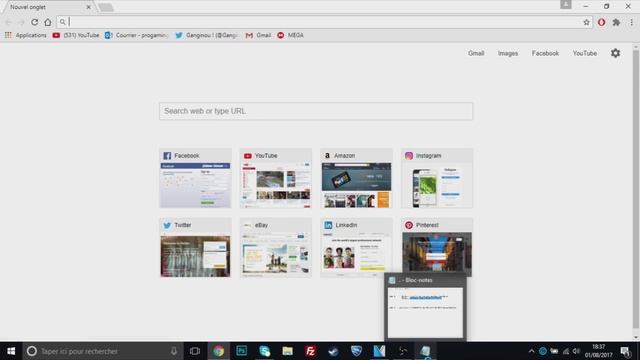Open the YouTube speed dial thumbnail

(x=276, y=178)
